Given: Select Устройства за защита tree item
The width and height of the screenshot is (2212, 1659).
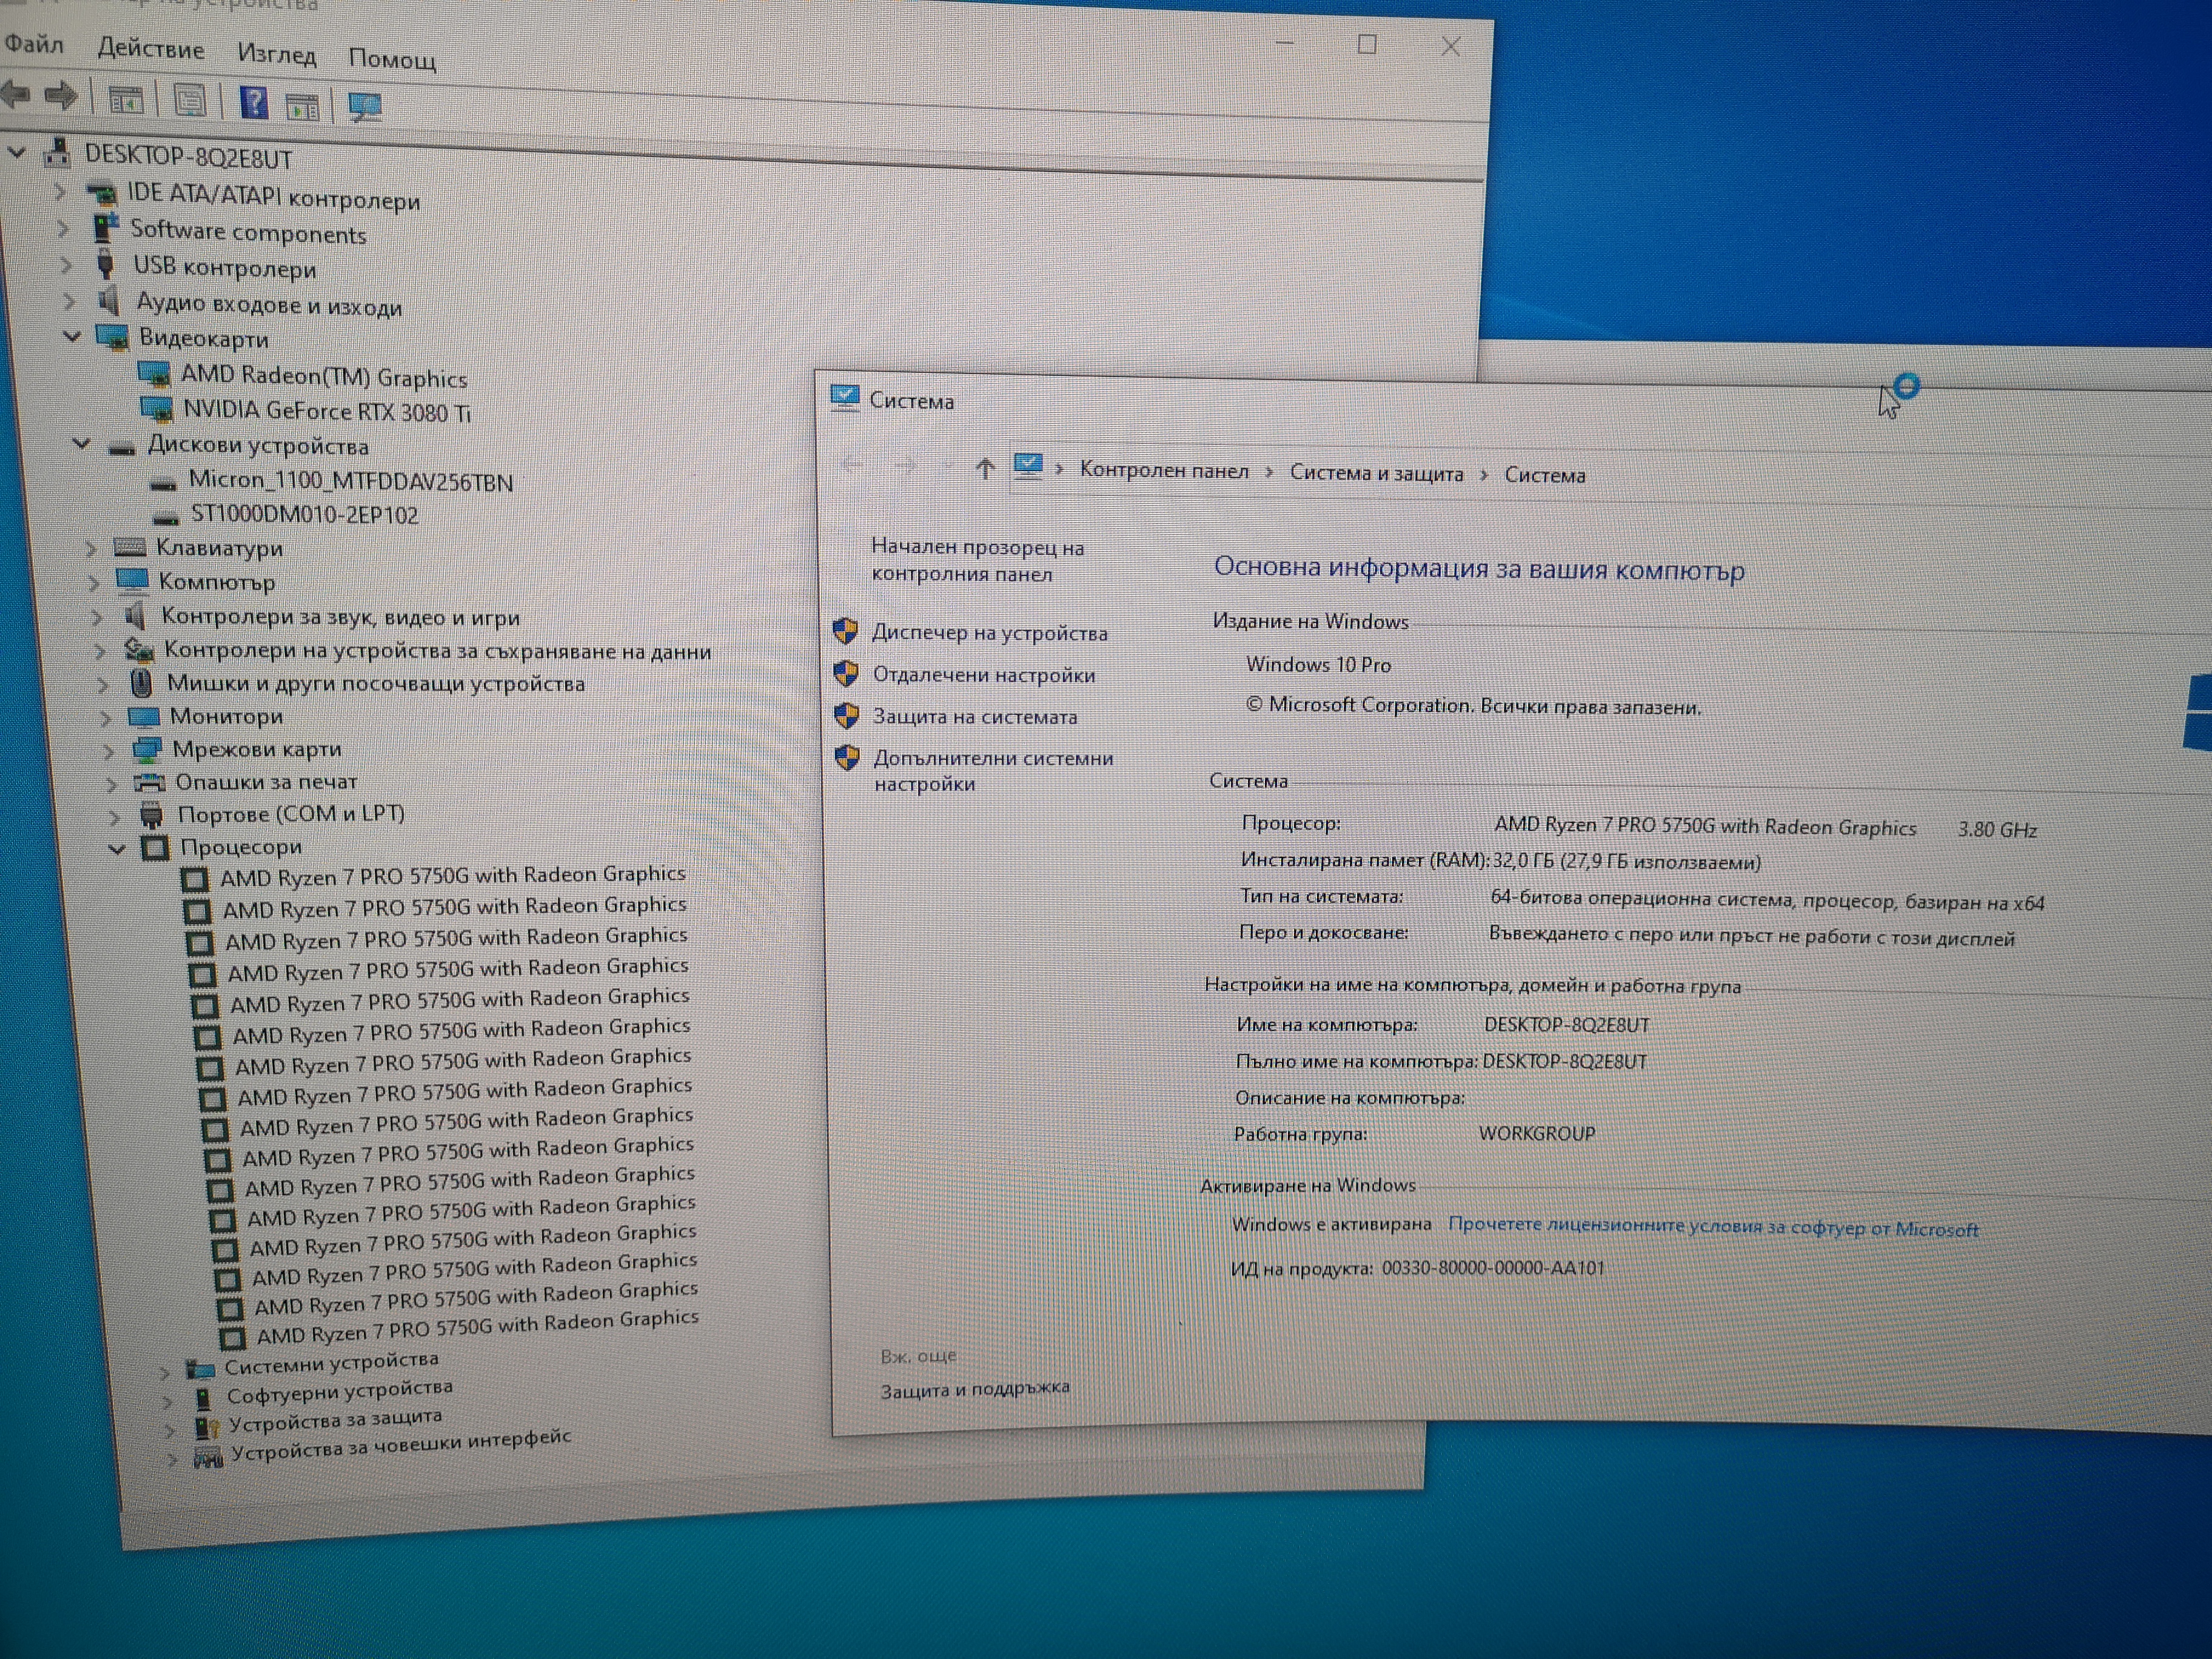Looking at the screenshot, I should [335, 1420].
